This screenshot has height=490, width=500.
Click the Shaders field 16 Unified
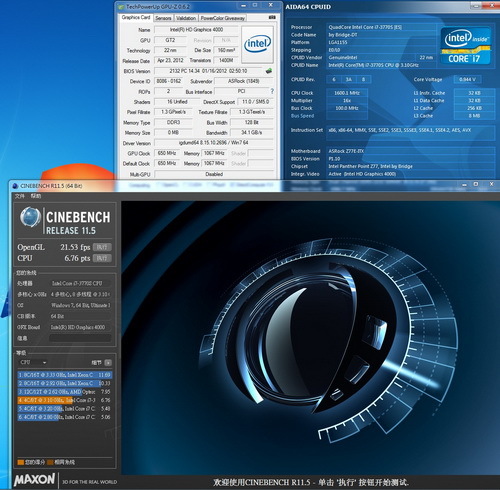[x=177, y=102]
